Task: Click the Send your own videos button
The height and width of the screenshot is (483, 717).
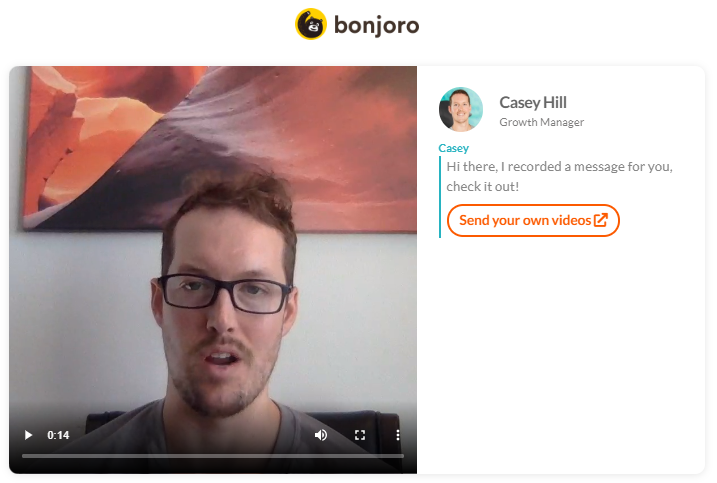Action: (x=533, y=220)
